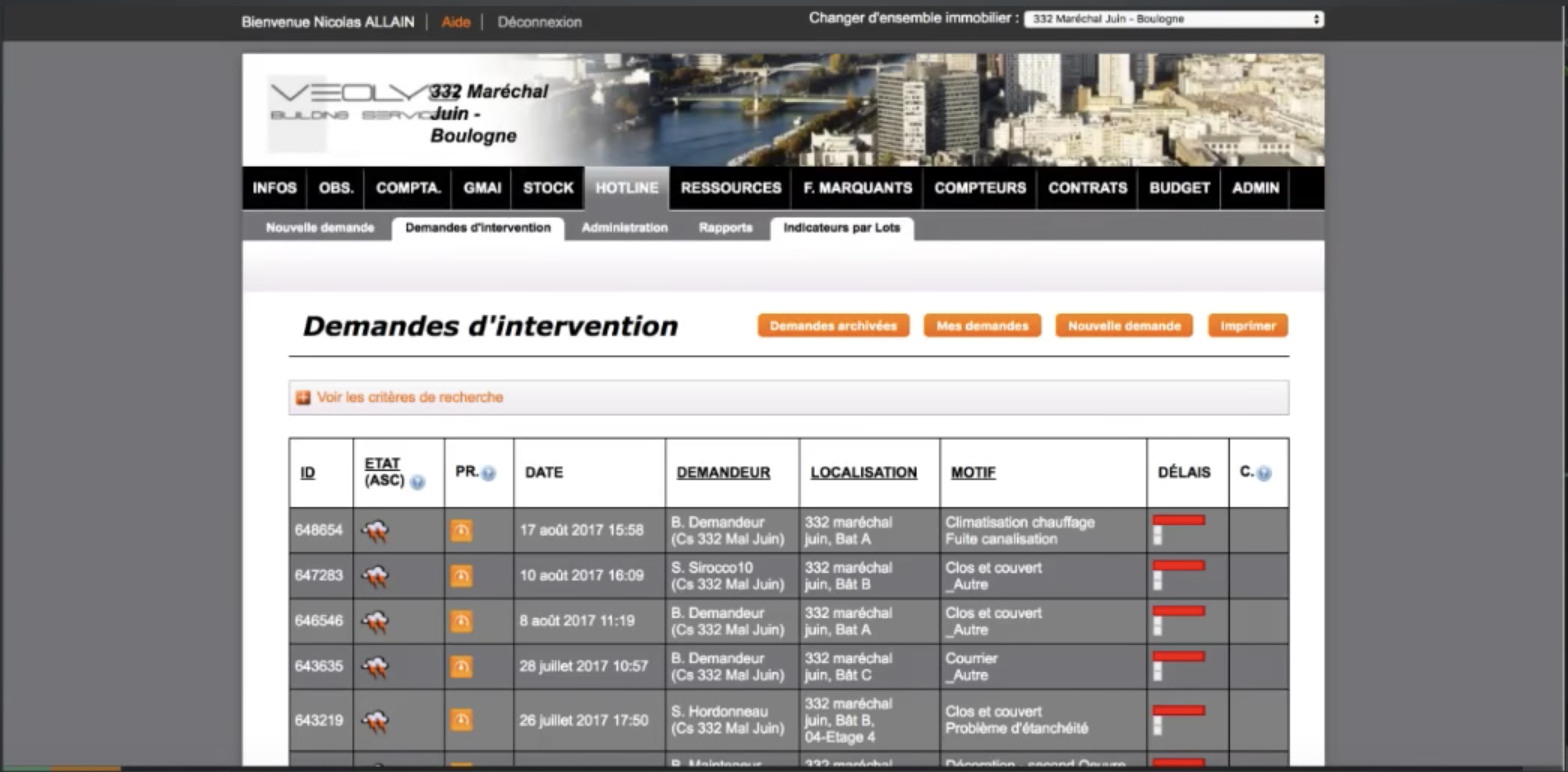This screenshot has height=772, width=1568.
Task: Open the INFOS menu
Action: (275, 188)
